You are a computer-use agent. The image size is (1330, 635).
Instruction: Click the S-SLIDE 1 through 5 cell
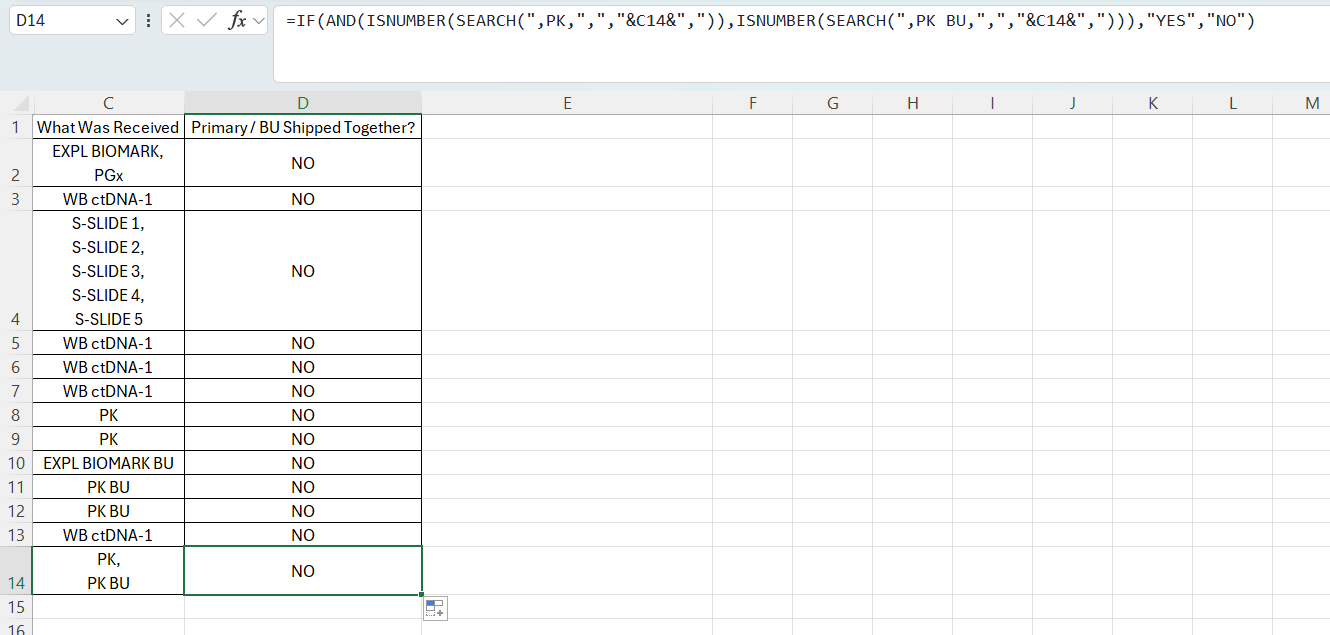(x=108, y=271)
